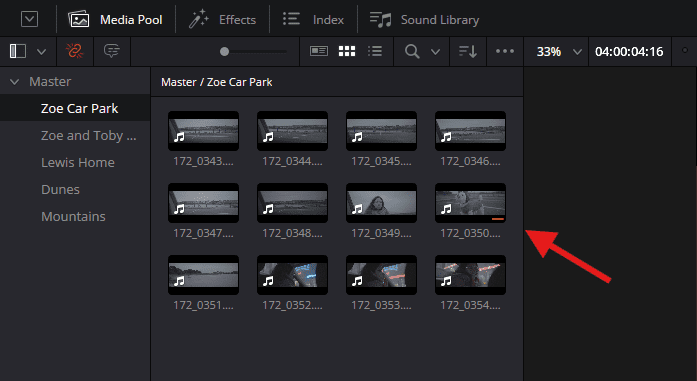Open the Sound Library panel

(425, 20)
